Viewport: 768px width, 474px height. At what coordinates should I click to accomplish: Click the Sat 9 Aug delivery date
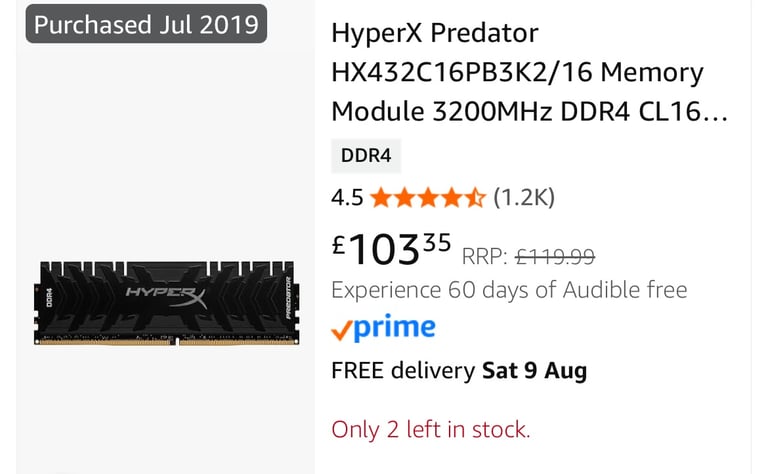534,370
